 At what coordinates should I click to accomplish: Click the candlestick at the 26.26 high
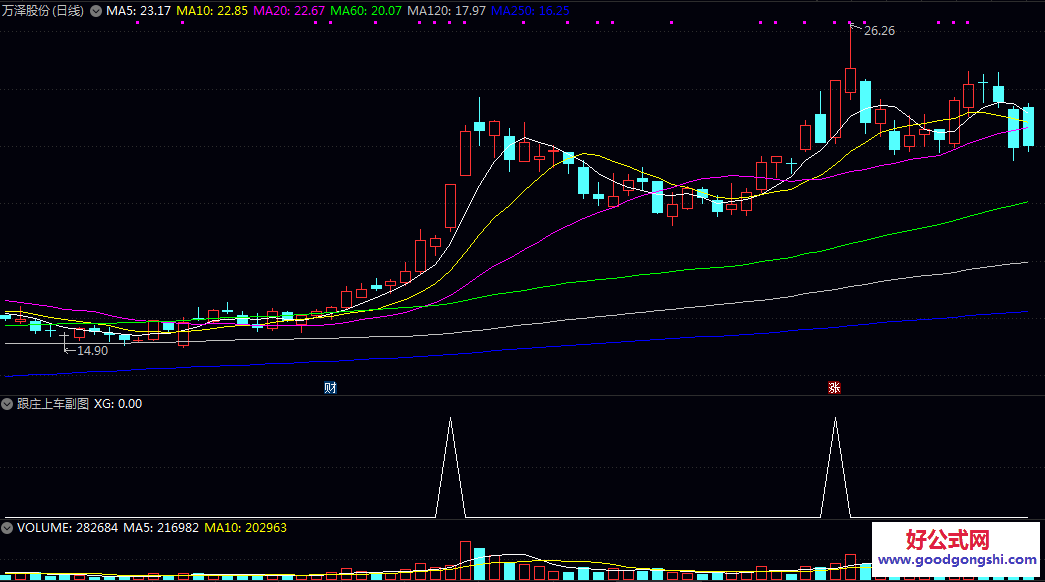pos(850,80)
